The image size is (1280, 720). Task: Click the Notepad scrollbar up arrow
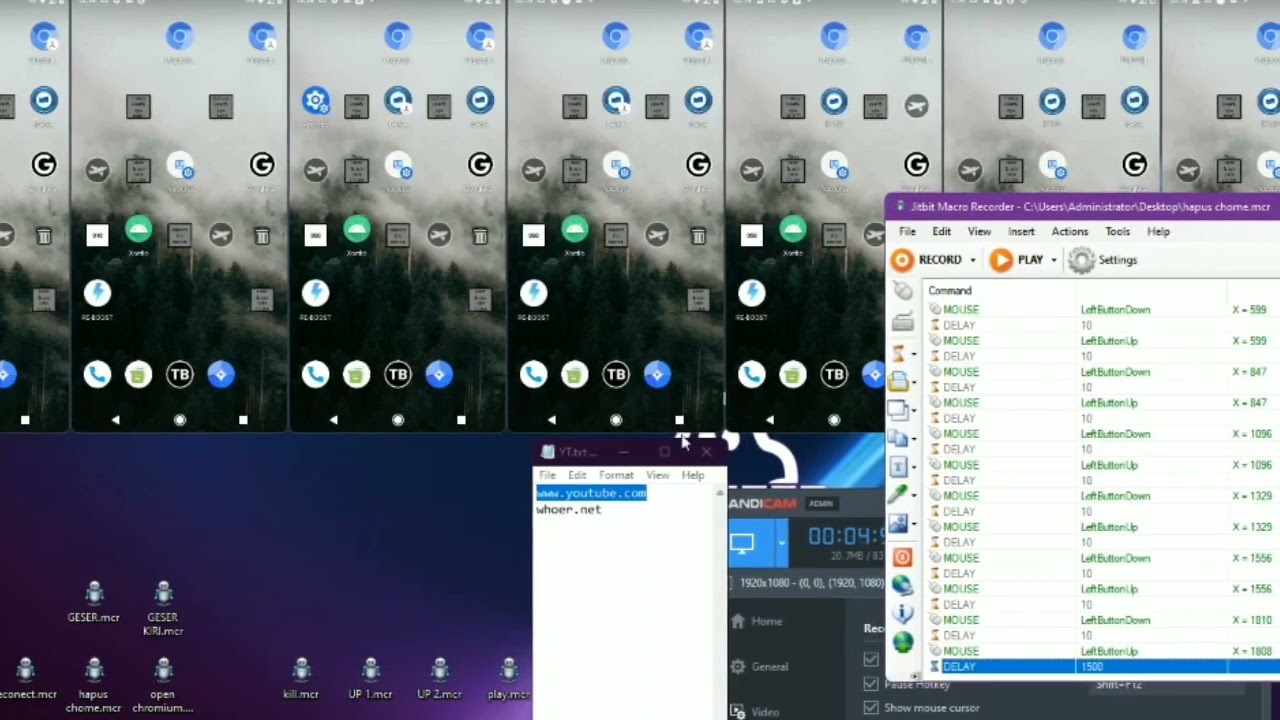[719, 493]
